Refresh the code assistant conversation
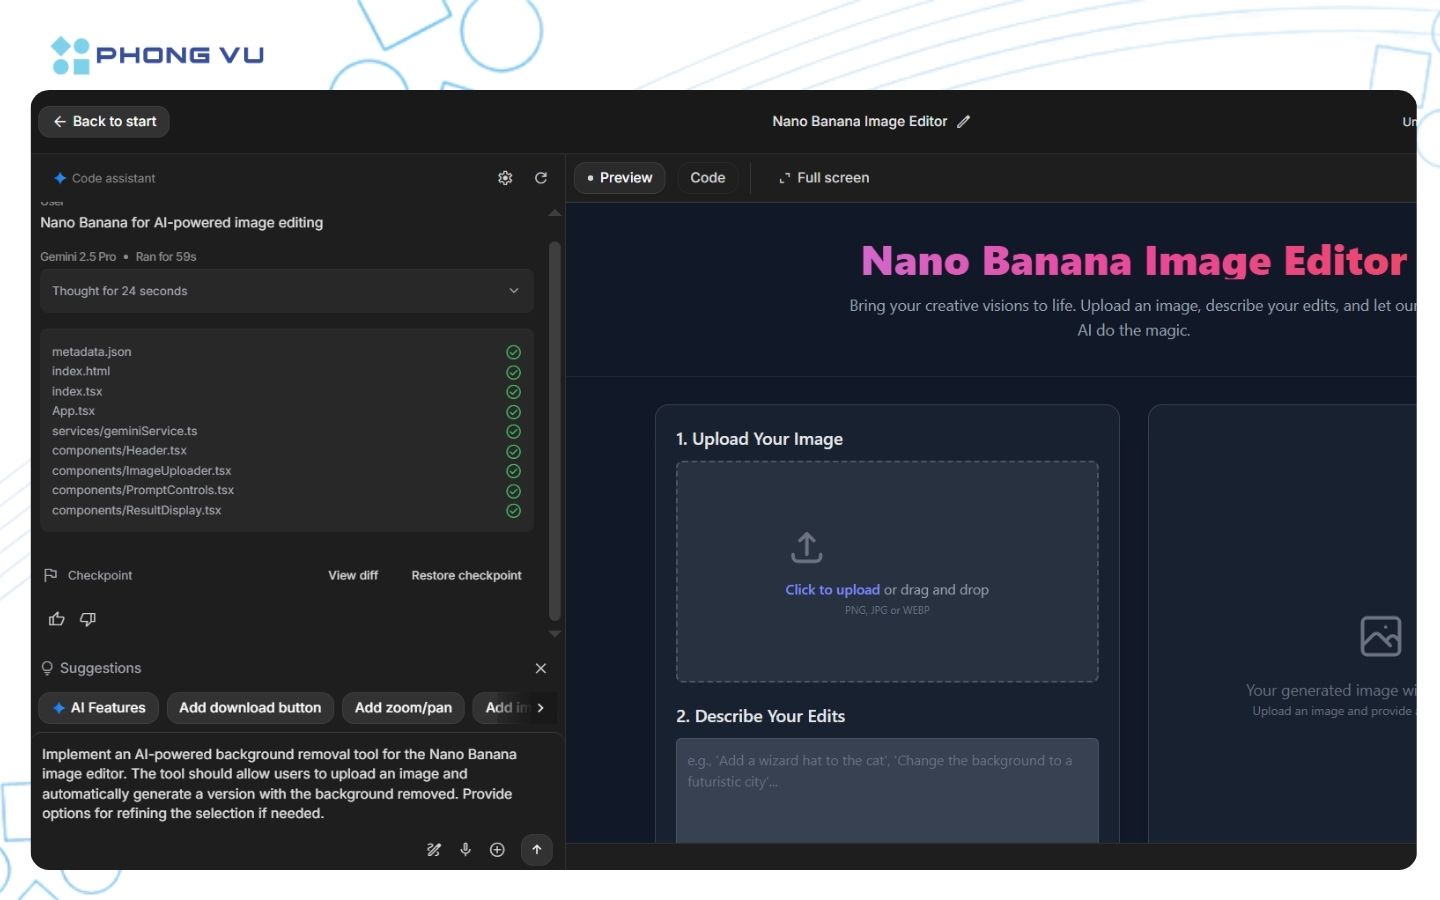Screen dimensions: 1440x900 tap(541, 177)
